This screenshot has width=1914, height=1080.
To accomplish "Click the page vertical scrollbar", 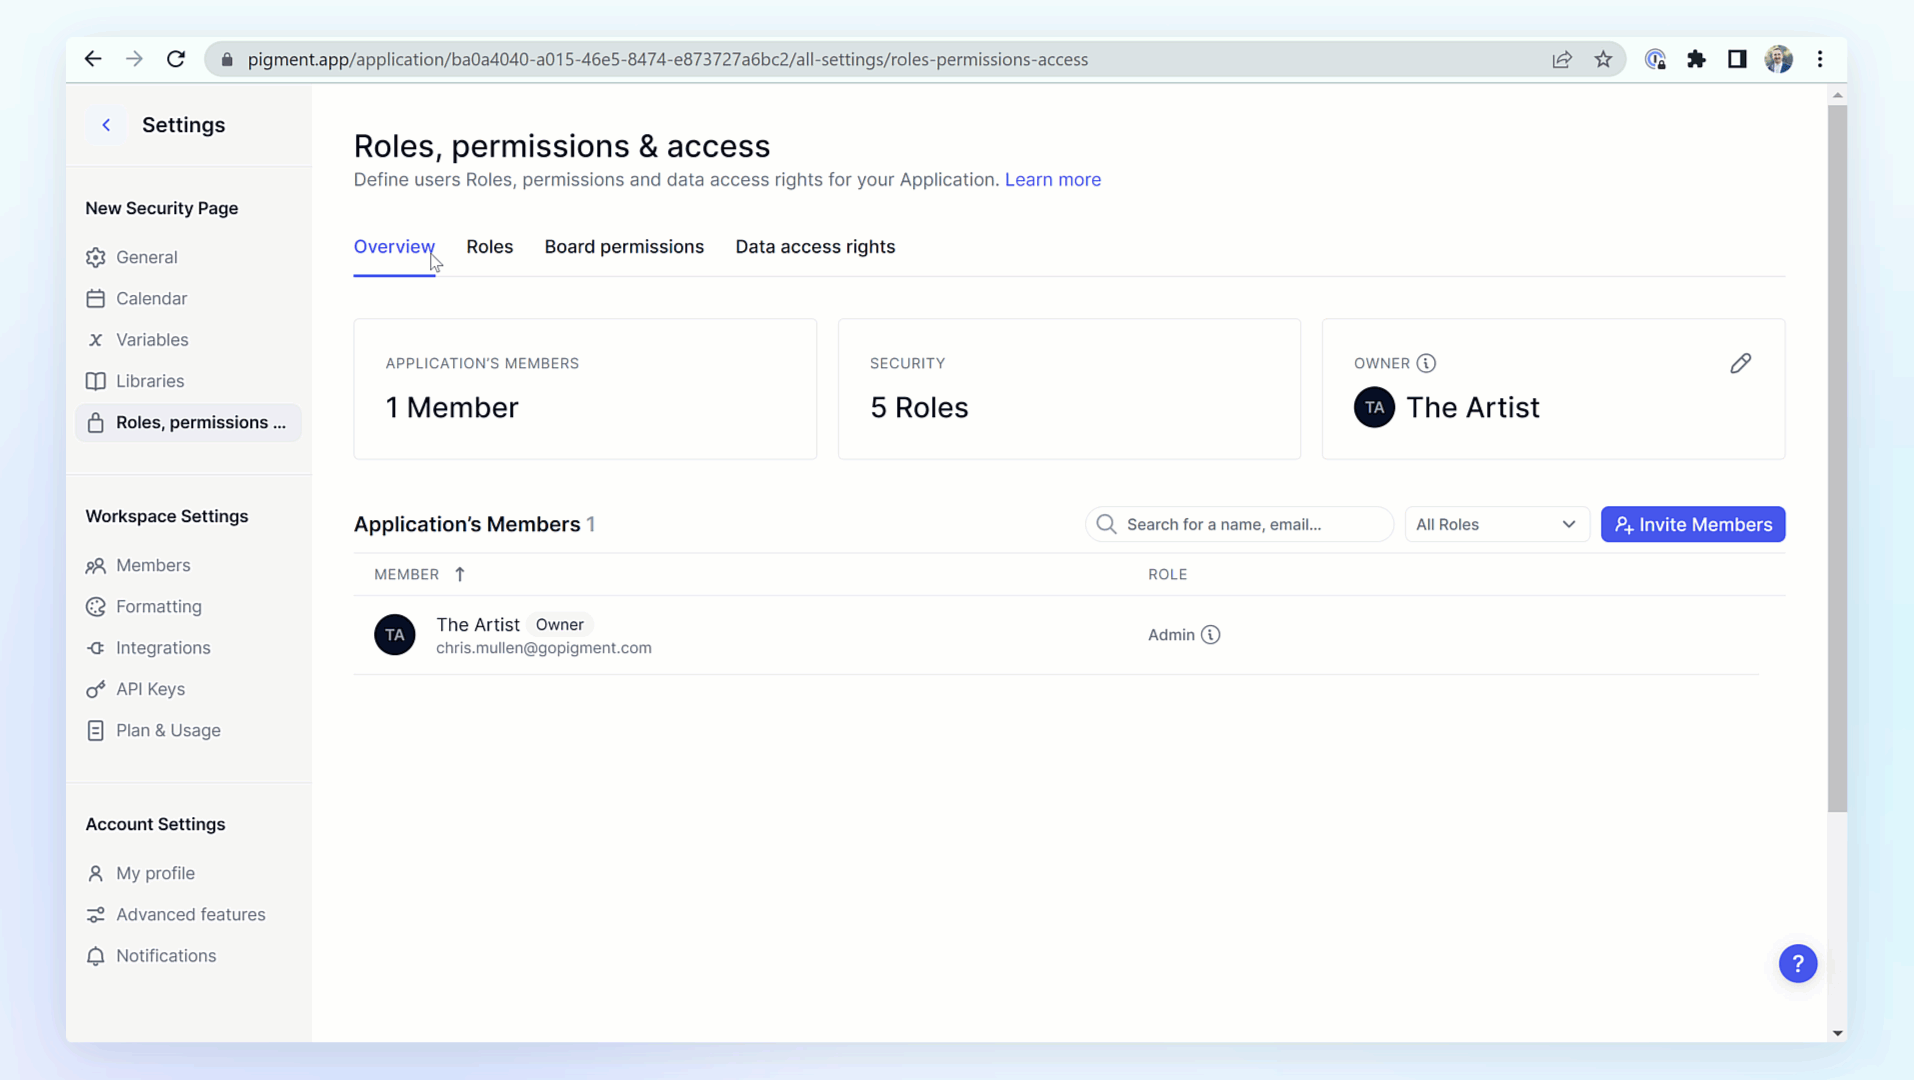I will (x=1837, y=458).
